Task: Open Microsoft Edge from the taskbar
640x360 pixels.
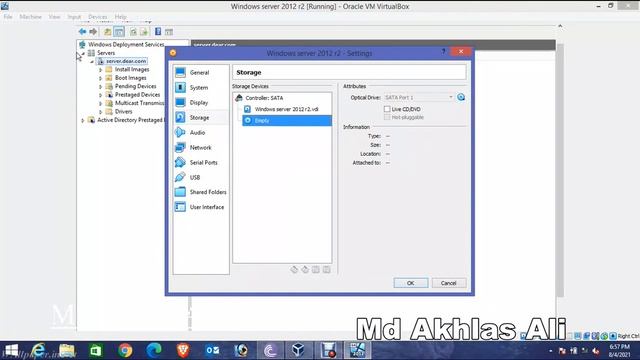Action: pyautogui.click(x=154, y=351)
